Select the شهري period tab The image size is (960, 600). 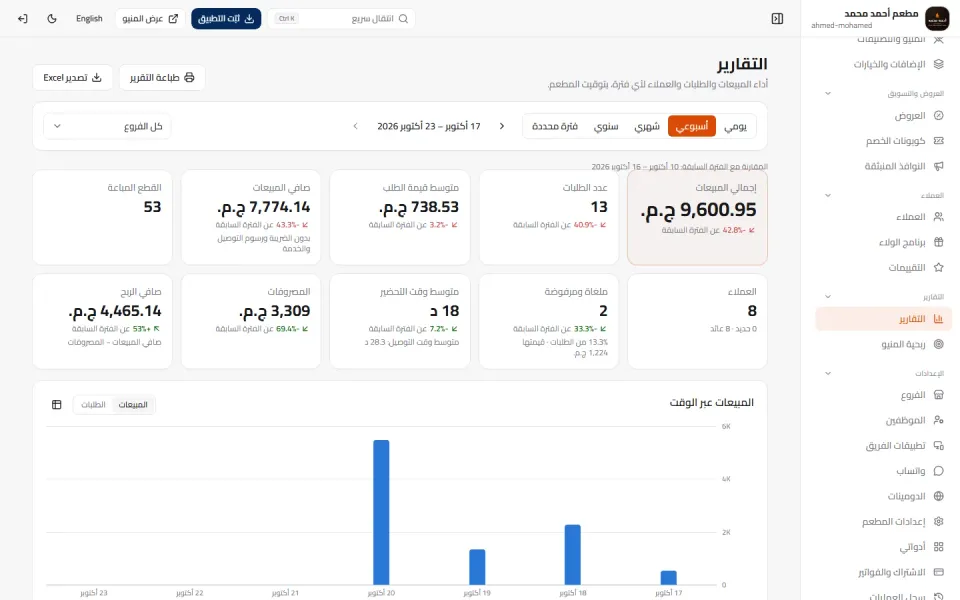click(647, 126)
